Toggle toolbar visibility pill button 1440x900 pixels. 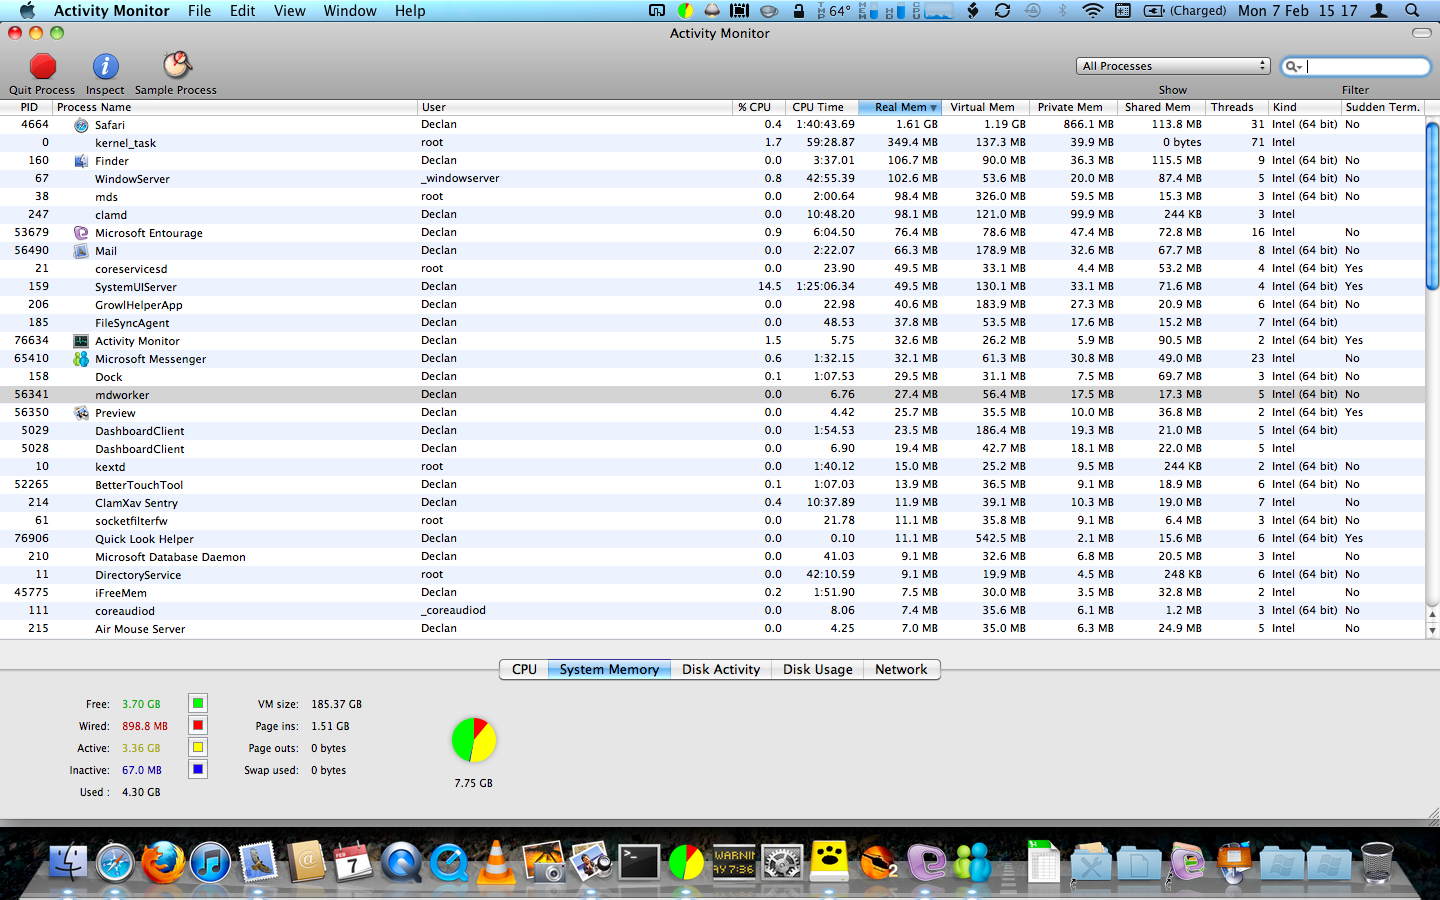pyautogui.click(x=1421, y=33)
